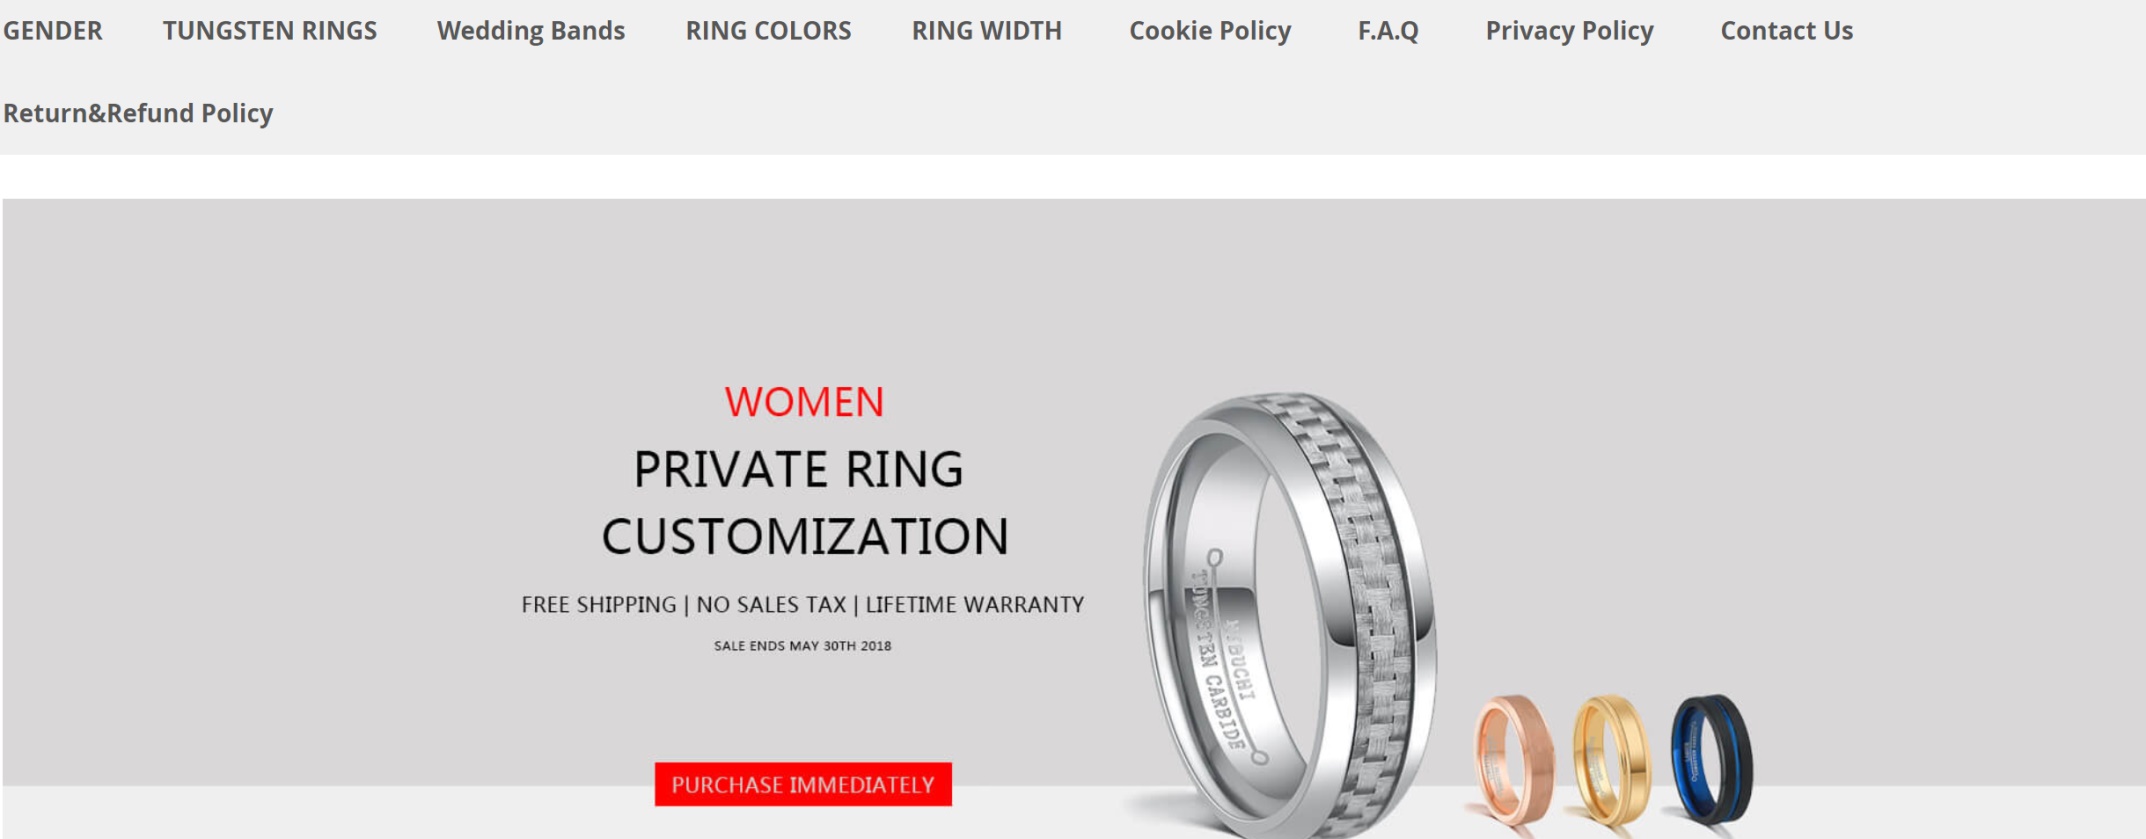Click the SALE ENDS MAY 30TH text
2146x839 pixels.
click(803, 646)
